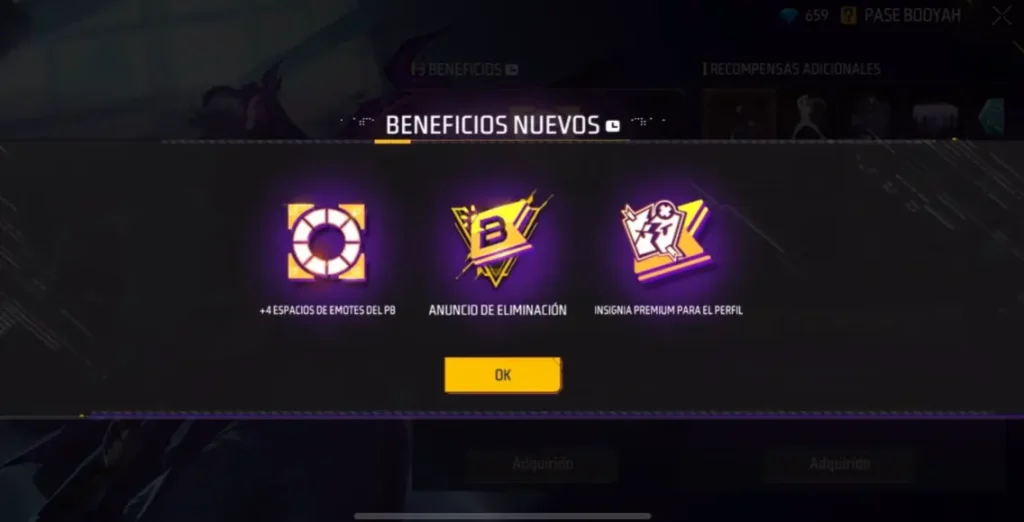Open the Pase Booyah help question icon
The image size is (1024, 522).
848,16
